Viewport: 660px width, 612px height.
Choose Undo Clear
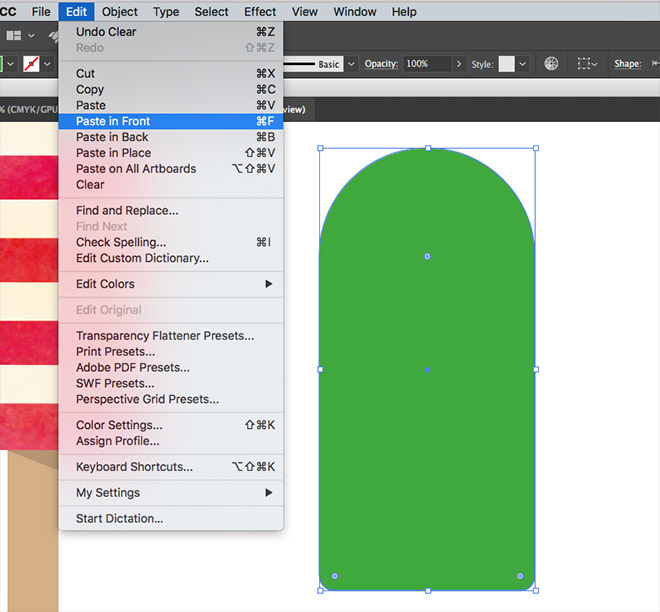click(x=171, y=32)
